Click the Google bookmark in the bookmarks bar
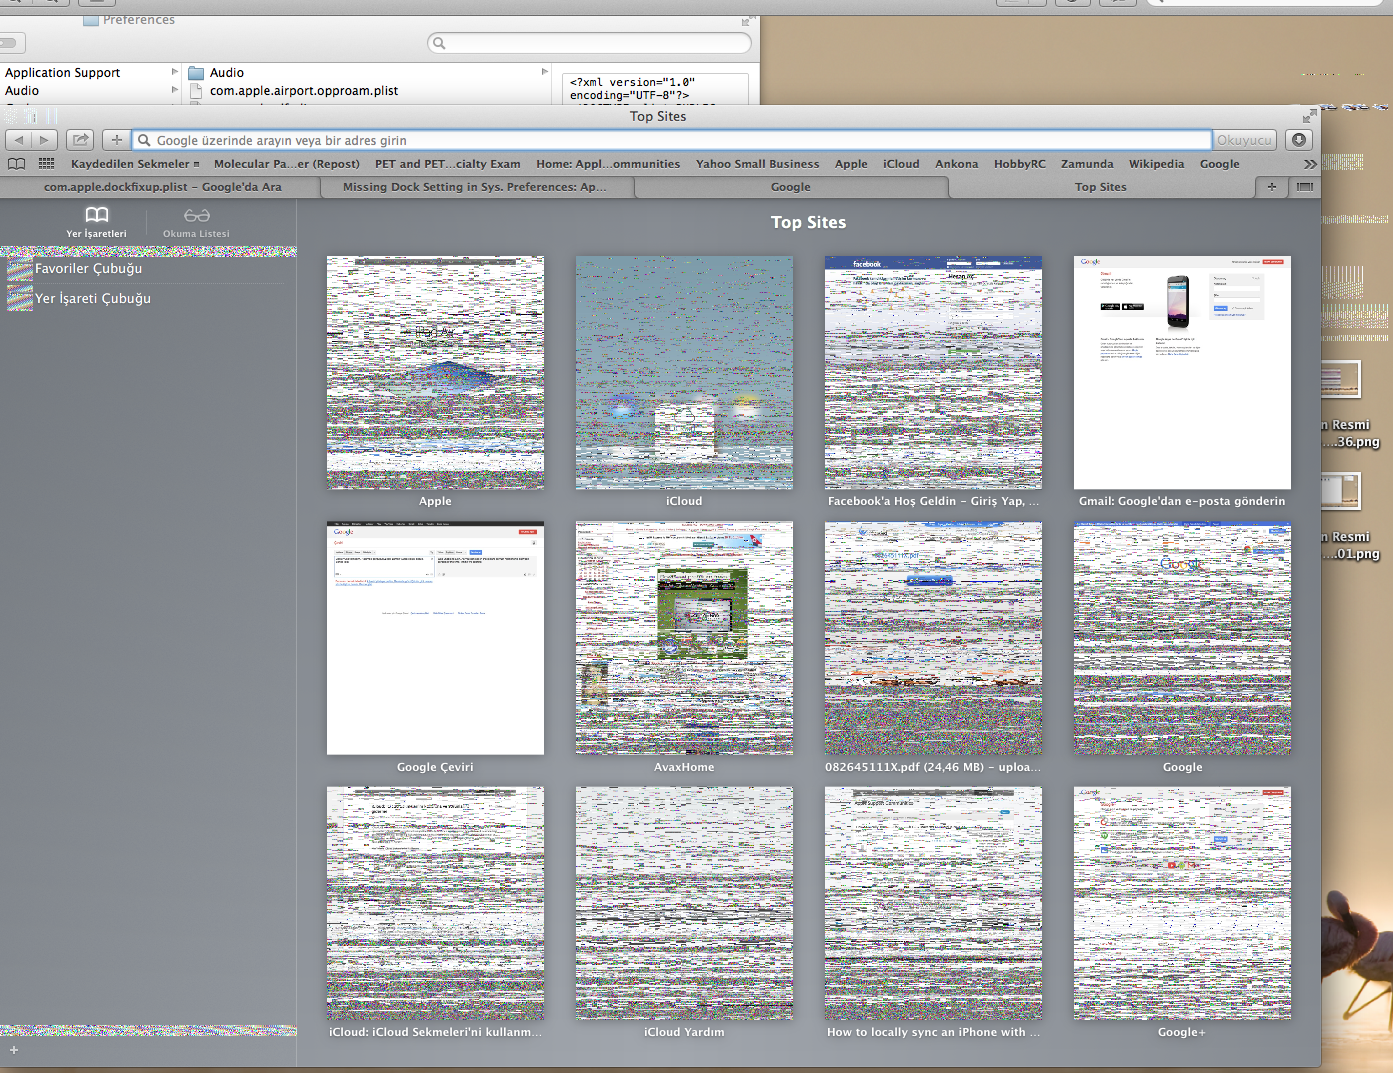The height and width of the screenshot is (1073, 1393). [1219, 164]
